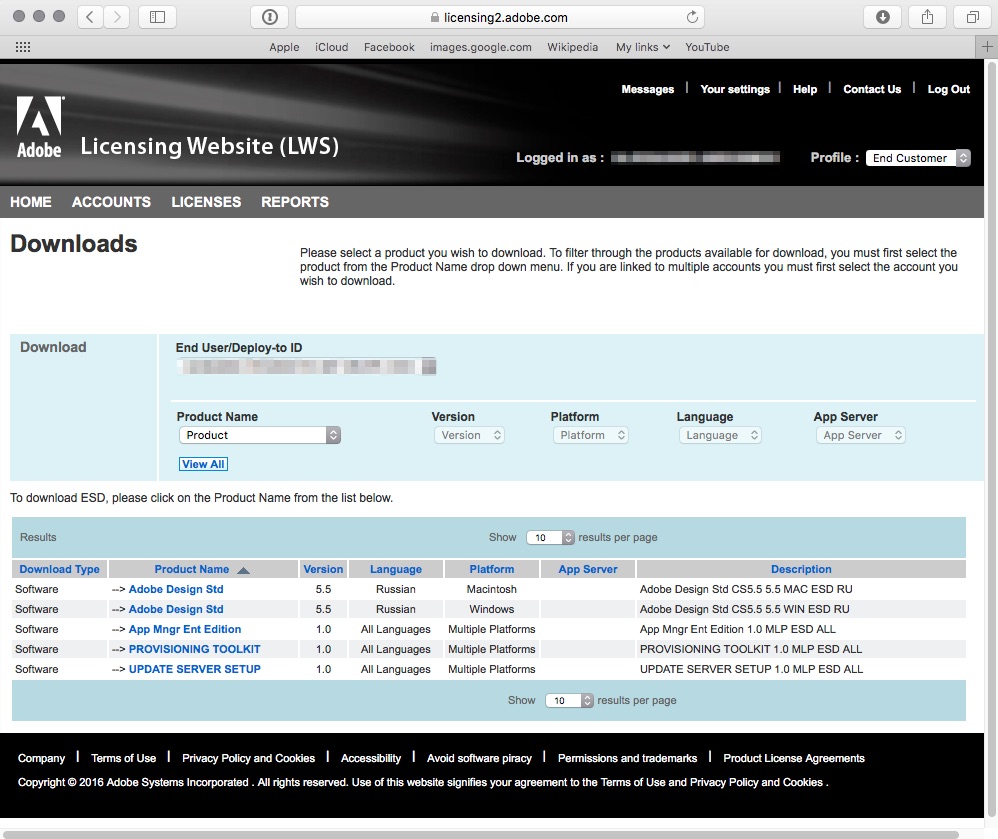The height and width of the screenshot is (839, 998).
Task: Open the favorites grid icon
Action: point(23,47)
